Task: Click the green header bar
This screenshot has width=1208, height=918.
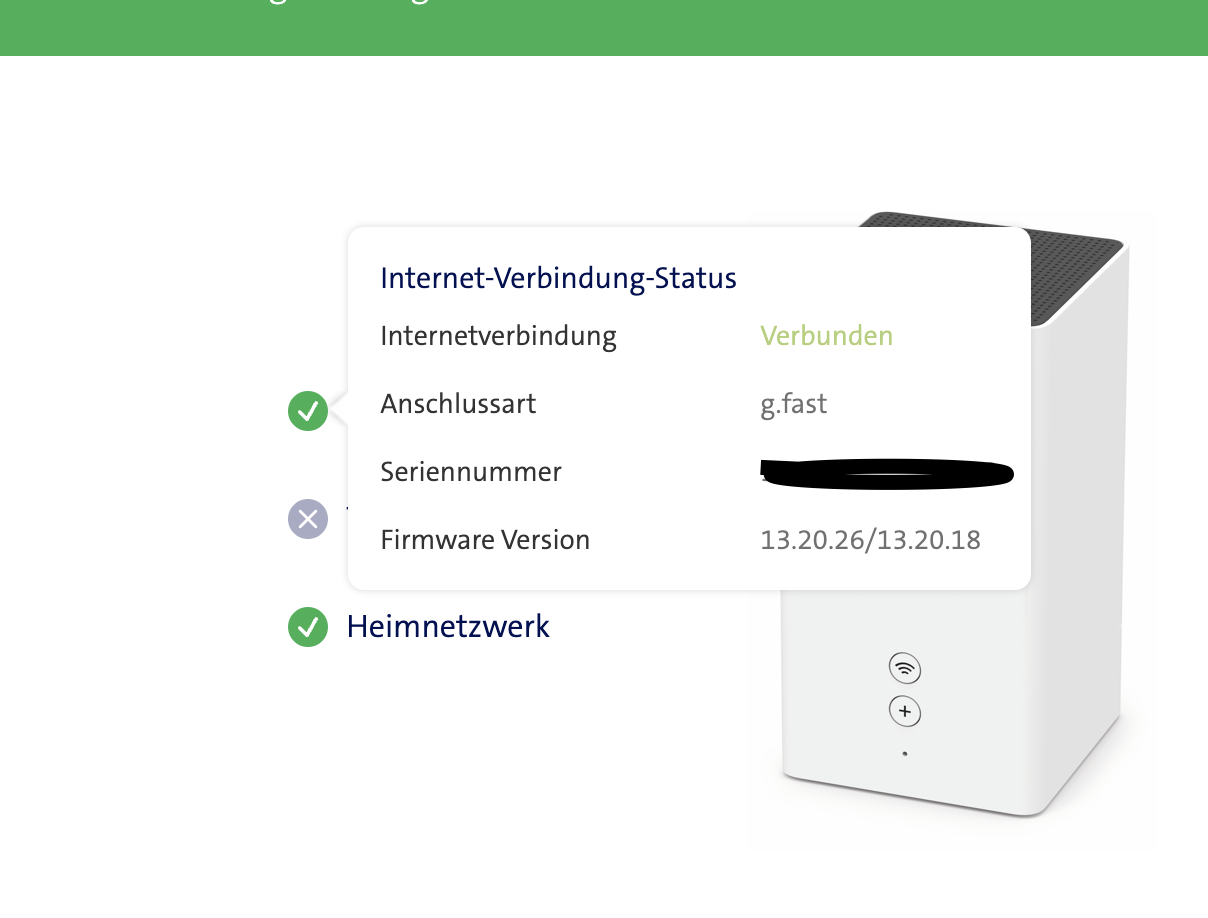Action: [x=604, y=27]
